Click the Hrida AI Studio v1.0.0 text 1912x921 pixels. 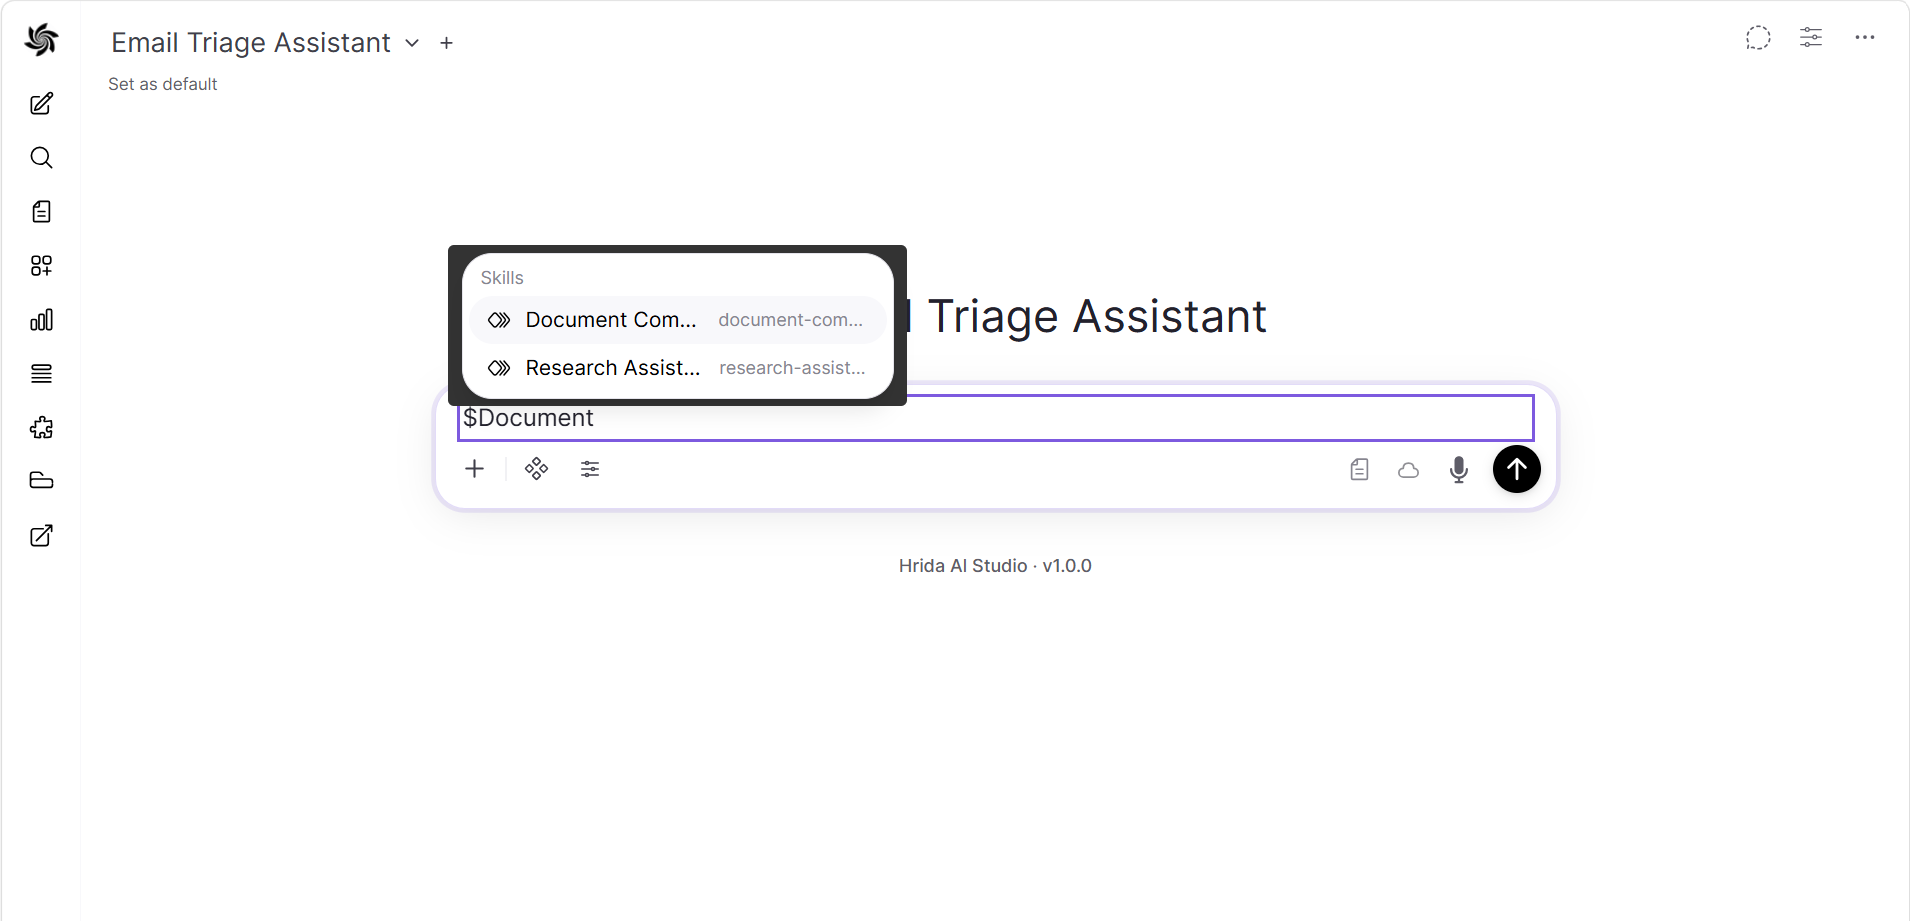click(995, 566)
